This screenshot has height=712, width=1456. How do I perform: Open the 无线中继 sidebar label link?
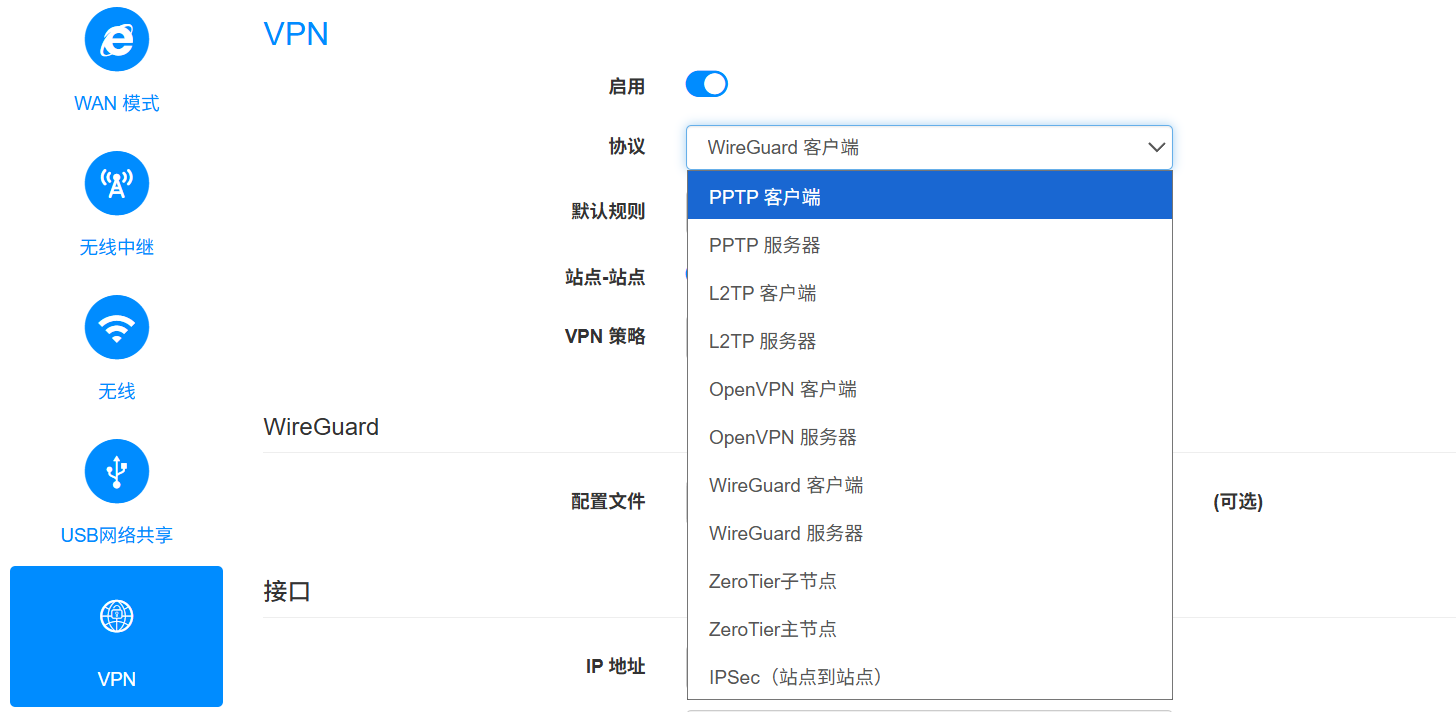pyautogui.click(x=117, y=247)
